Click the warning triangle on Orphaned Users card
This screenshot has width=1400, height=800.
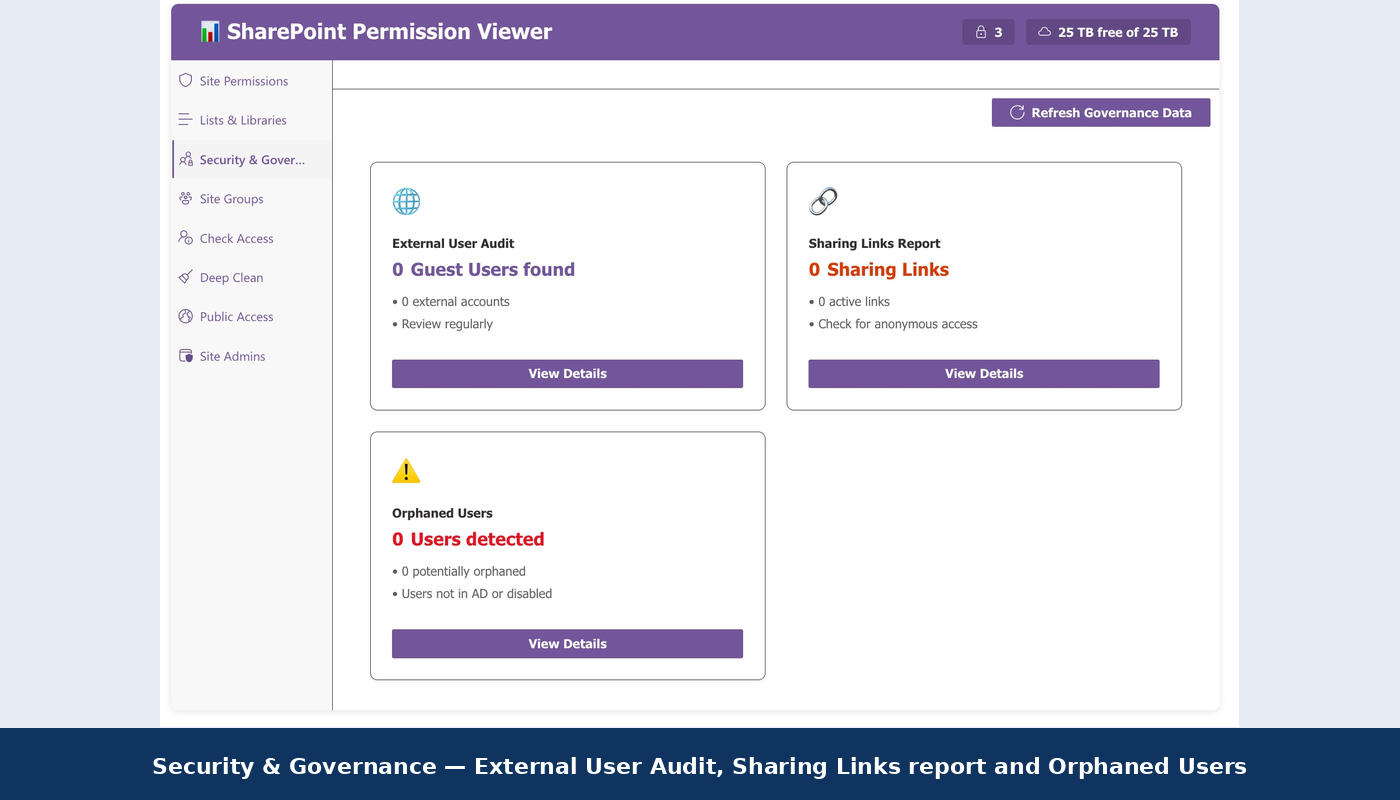pyautogui.click(x=406, y=470)
